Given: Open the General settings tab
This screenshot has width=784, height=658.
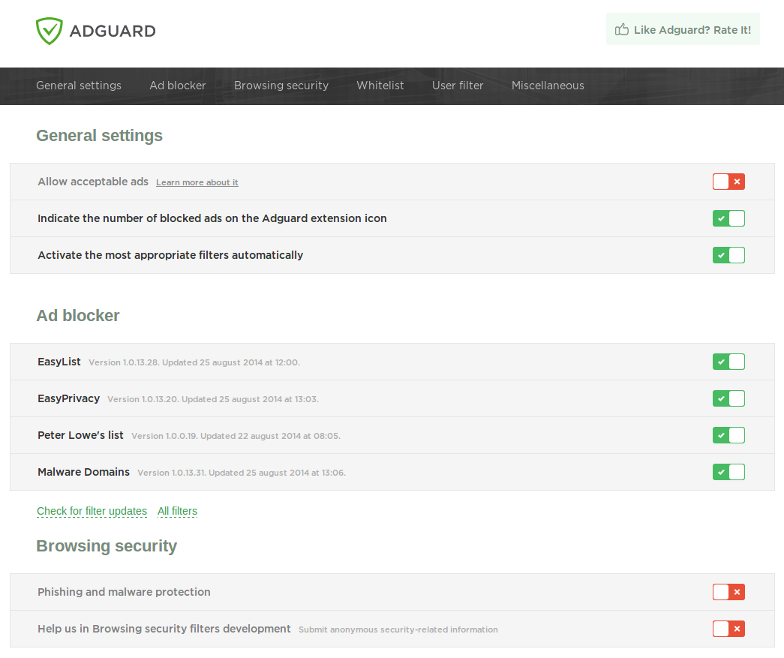Looking at the screenshot, I should pos(78,86).
